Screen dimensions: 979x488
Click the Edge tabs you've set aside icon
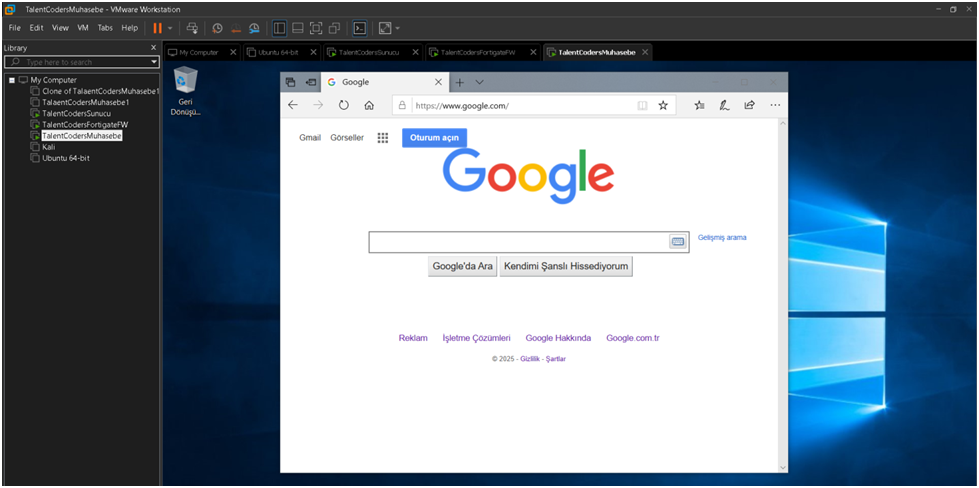coord(290,82)
